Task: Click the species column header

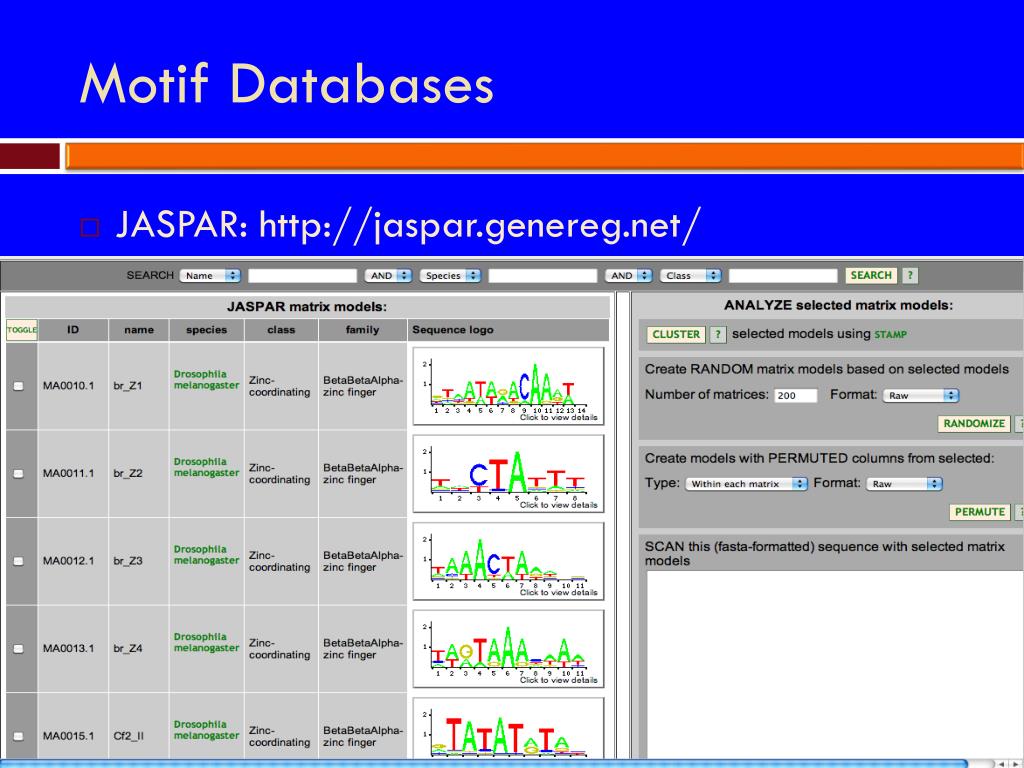Action: click(206, 330)
